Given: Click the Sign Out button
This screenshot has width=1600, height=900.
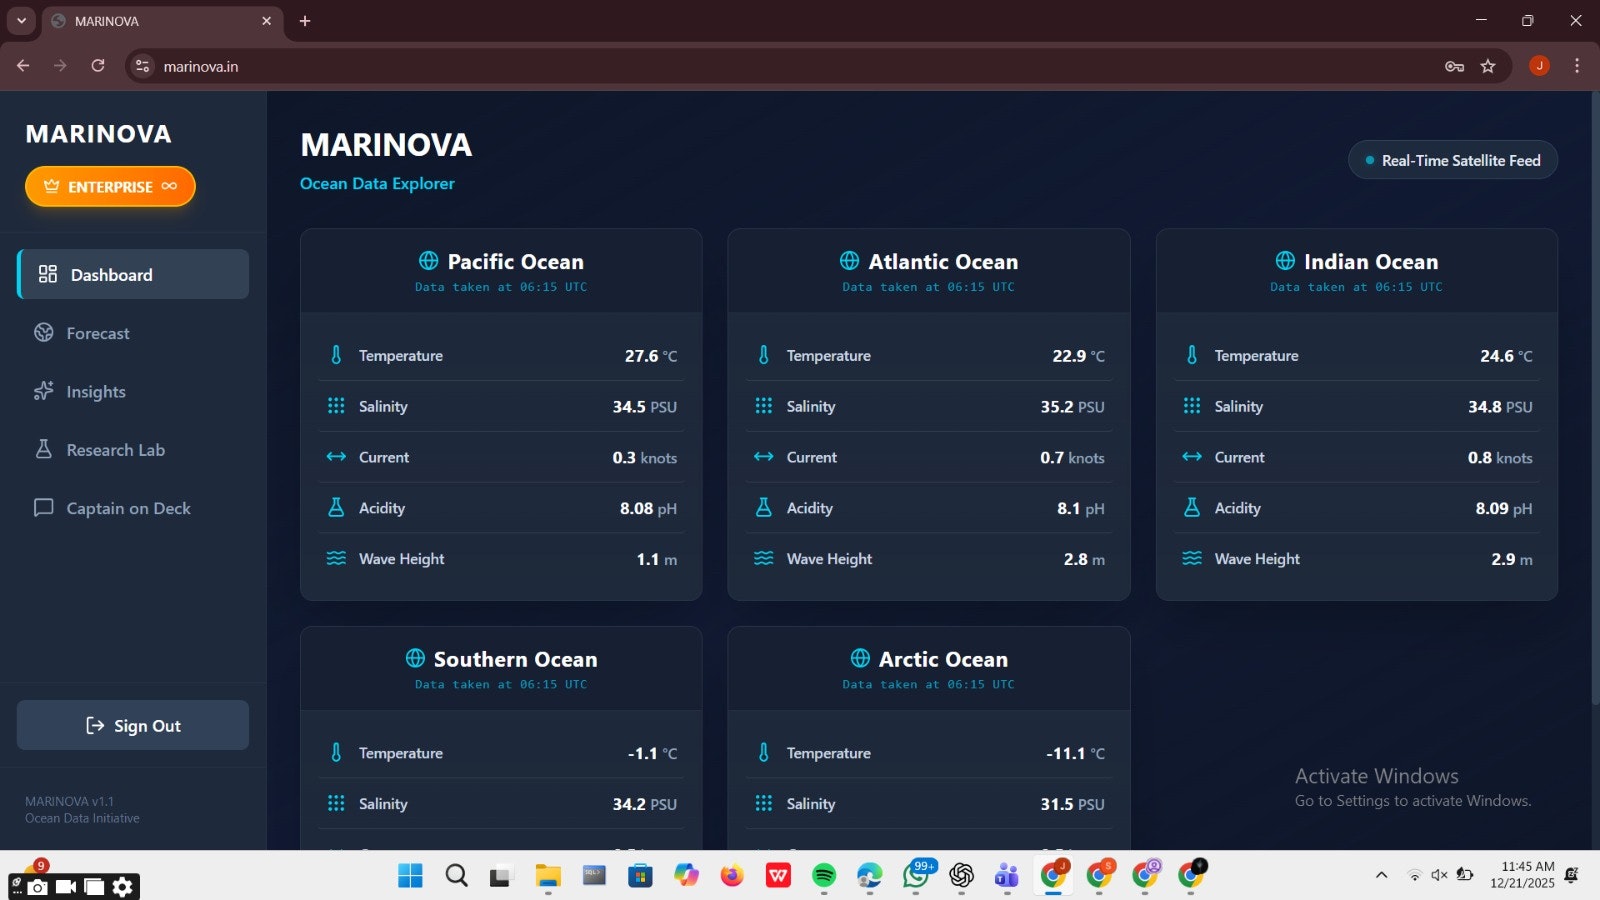Looking at the screenshot, I should (x=132, y=725).
